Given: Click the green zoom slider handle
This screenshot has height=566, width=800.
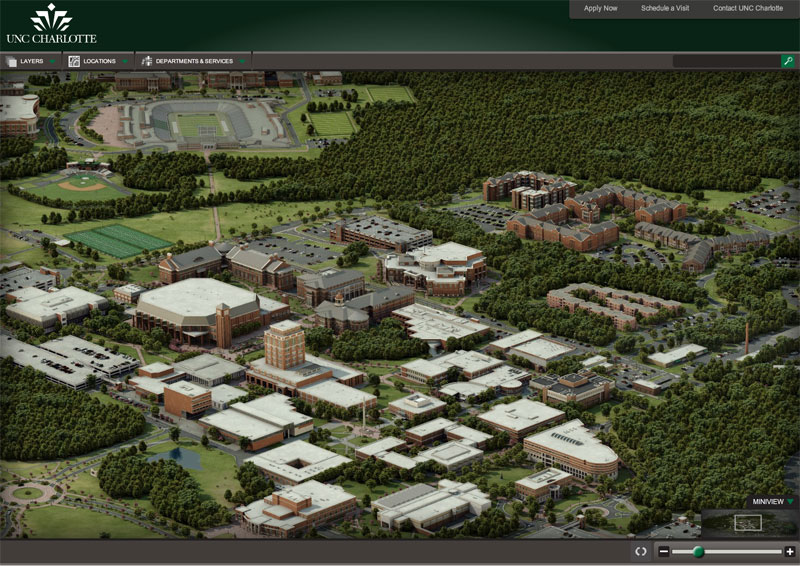Looking at the screenshot, I should (x=698, y=551).
